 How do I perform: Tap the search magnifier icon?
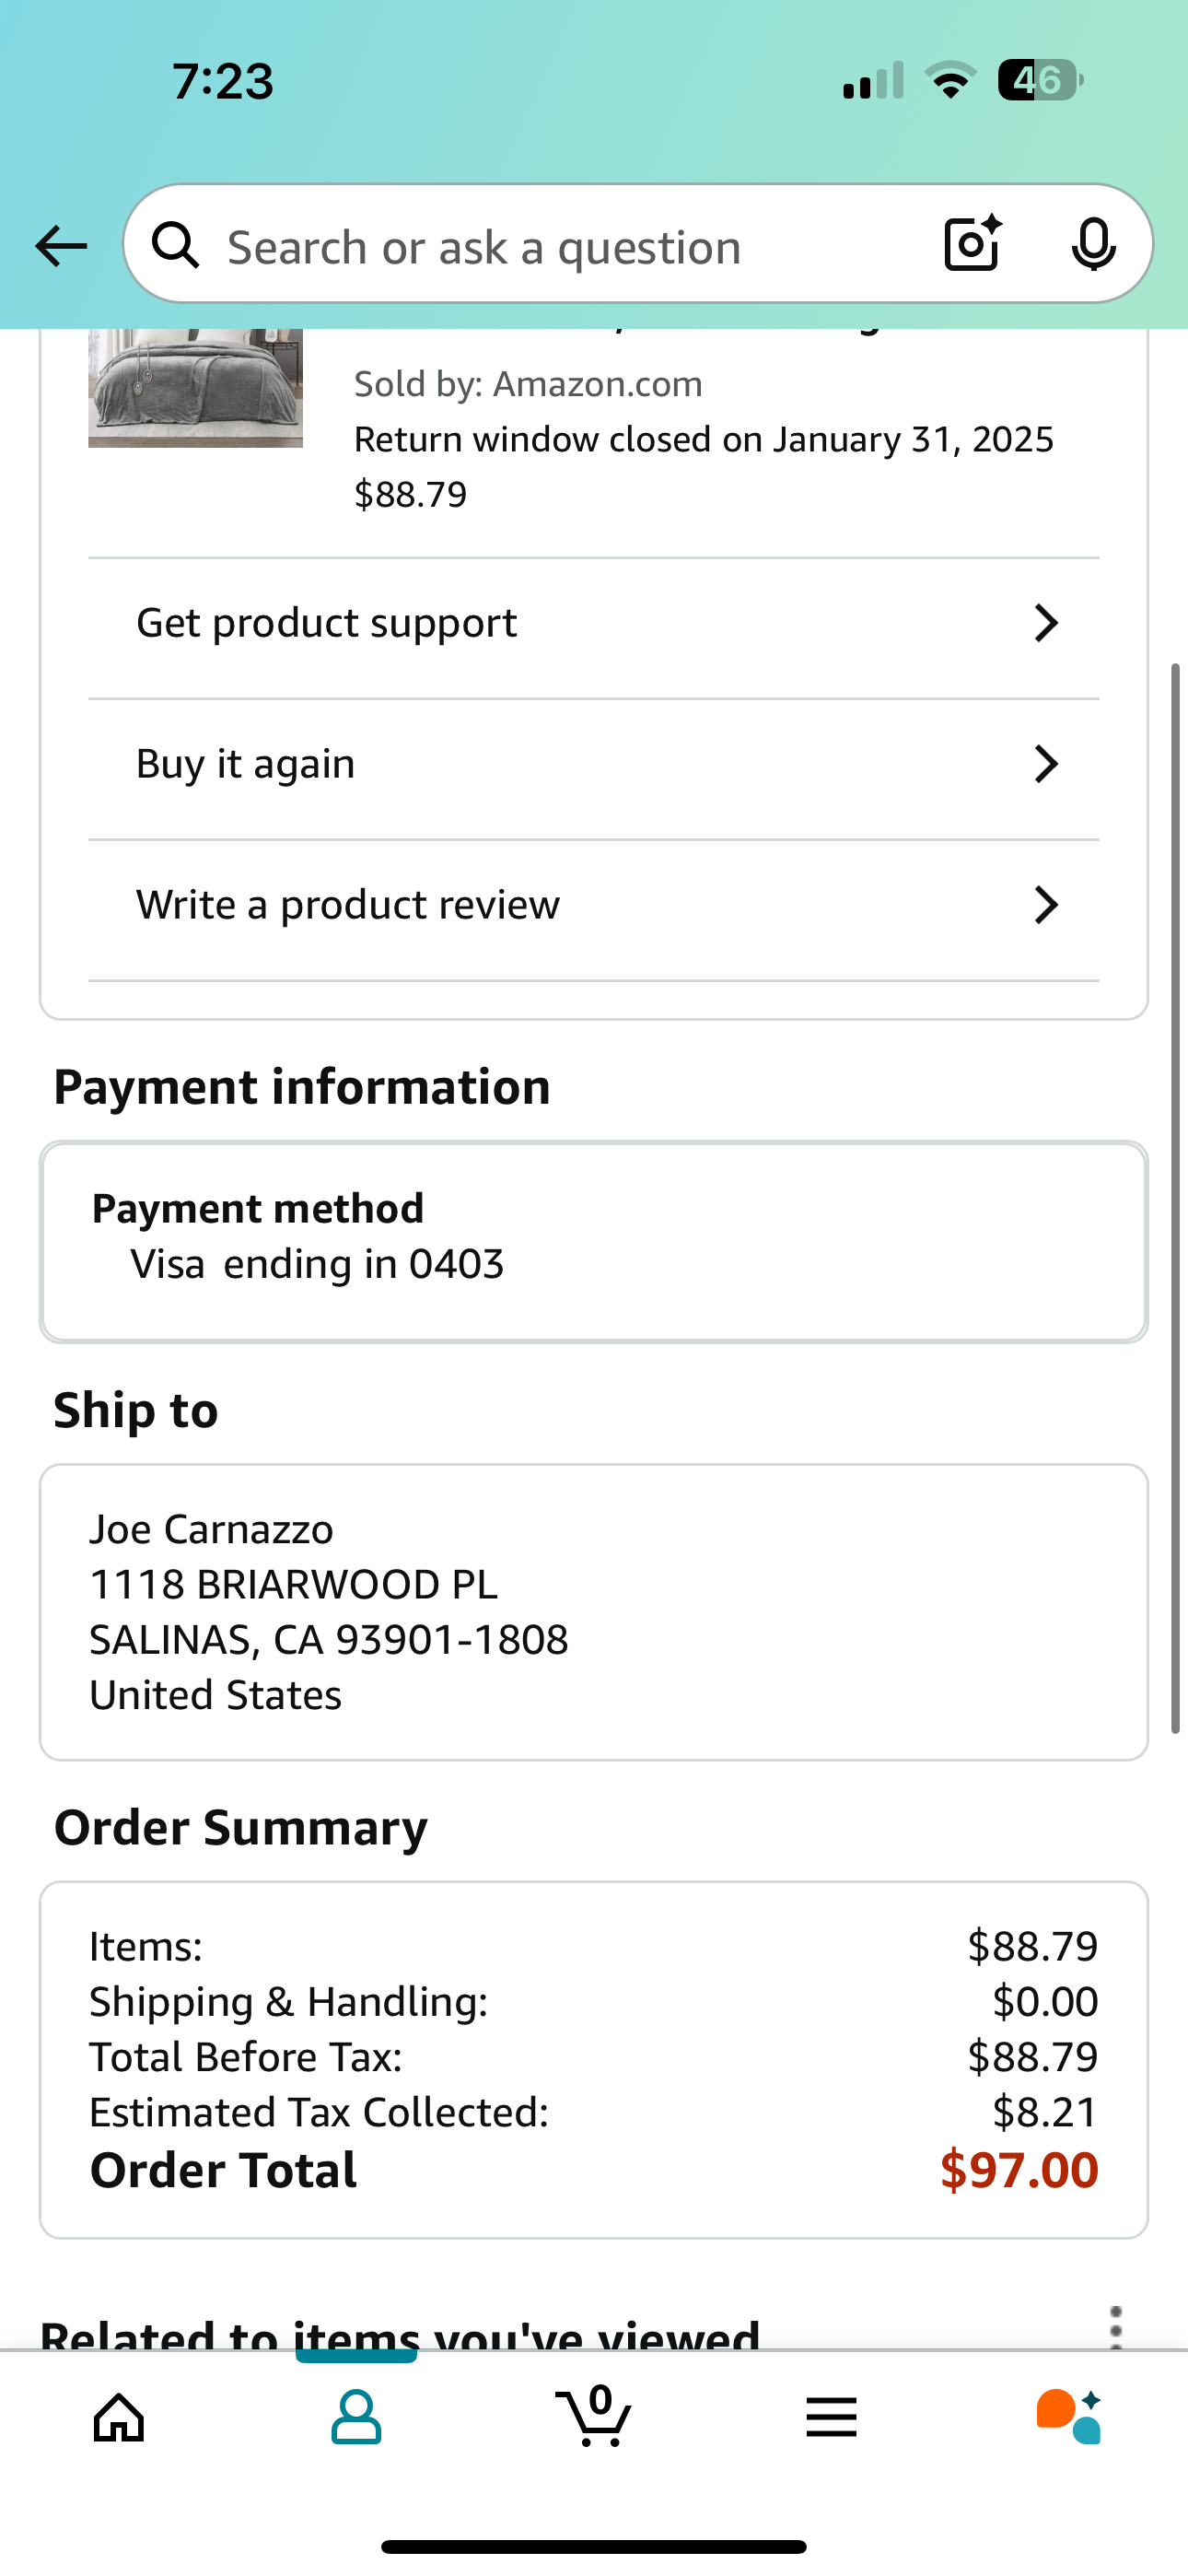coord(175,245)
